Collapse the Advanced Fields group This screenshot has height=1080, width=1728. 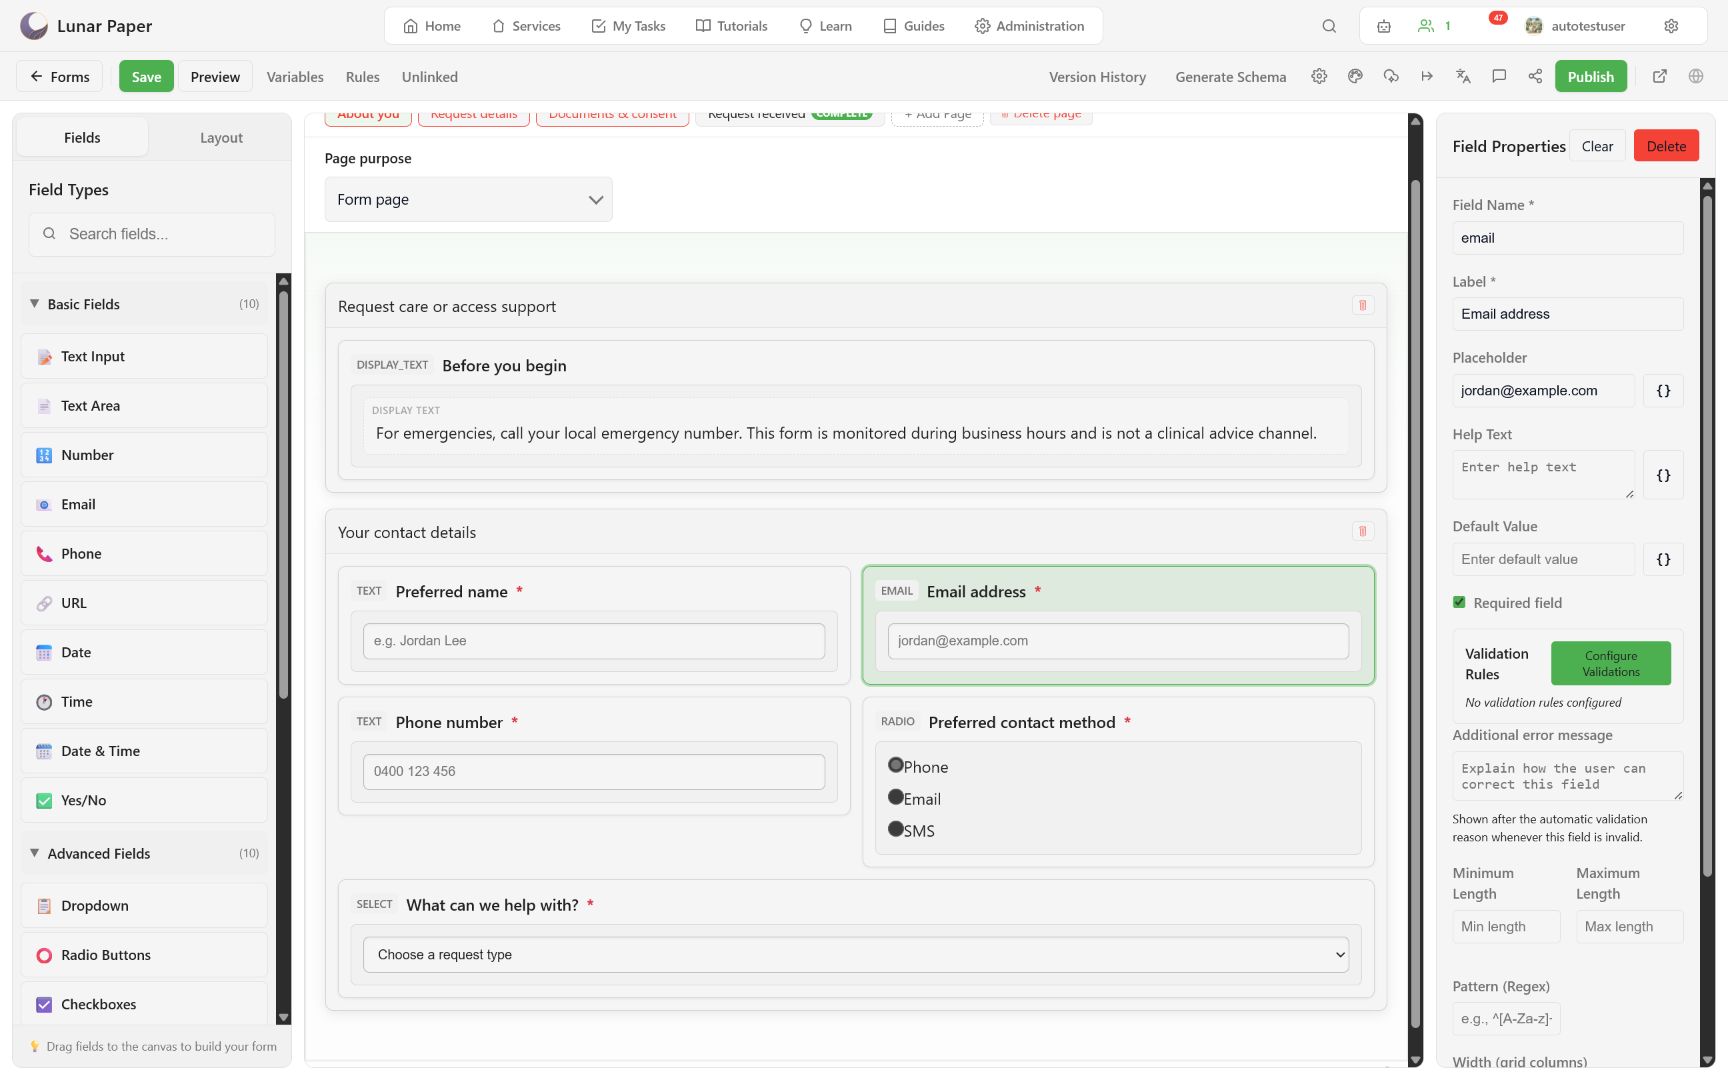point(144,853)
